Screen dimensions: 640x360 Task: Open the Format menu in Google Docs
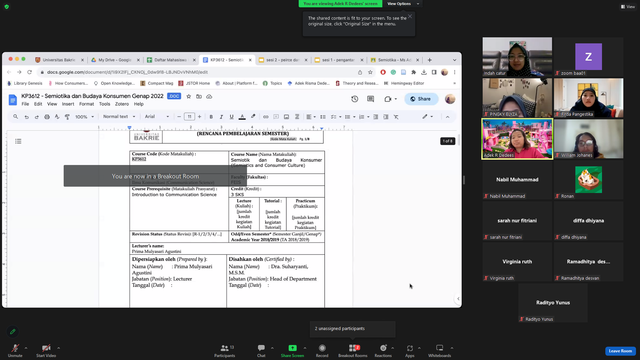pos(86,104)
